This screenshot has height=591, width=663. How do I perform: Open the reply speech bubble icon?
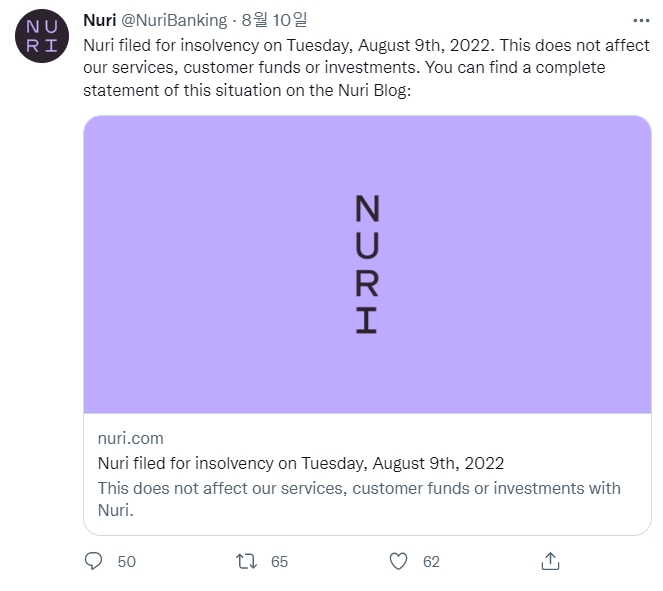click(x=94, y=561)
